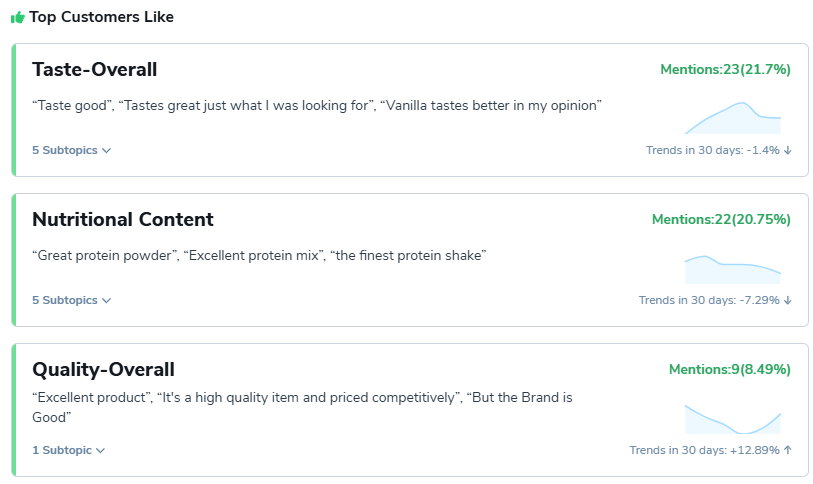
Task: Click the Taste-Overall trend sparkline chart
Action: [x=732, y=119]
